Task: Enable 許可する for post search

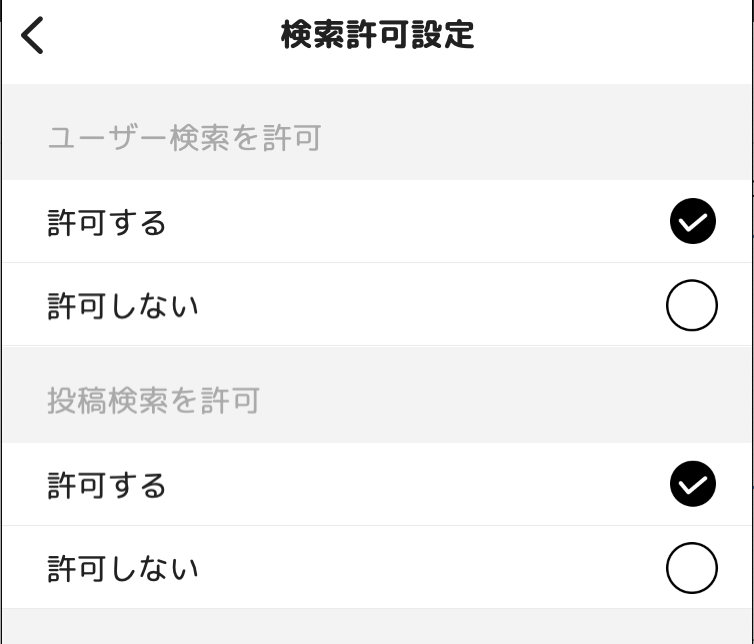Action: [x=377, y=484]
